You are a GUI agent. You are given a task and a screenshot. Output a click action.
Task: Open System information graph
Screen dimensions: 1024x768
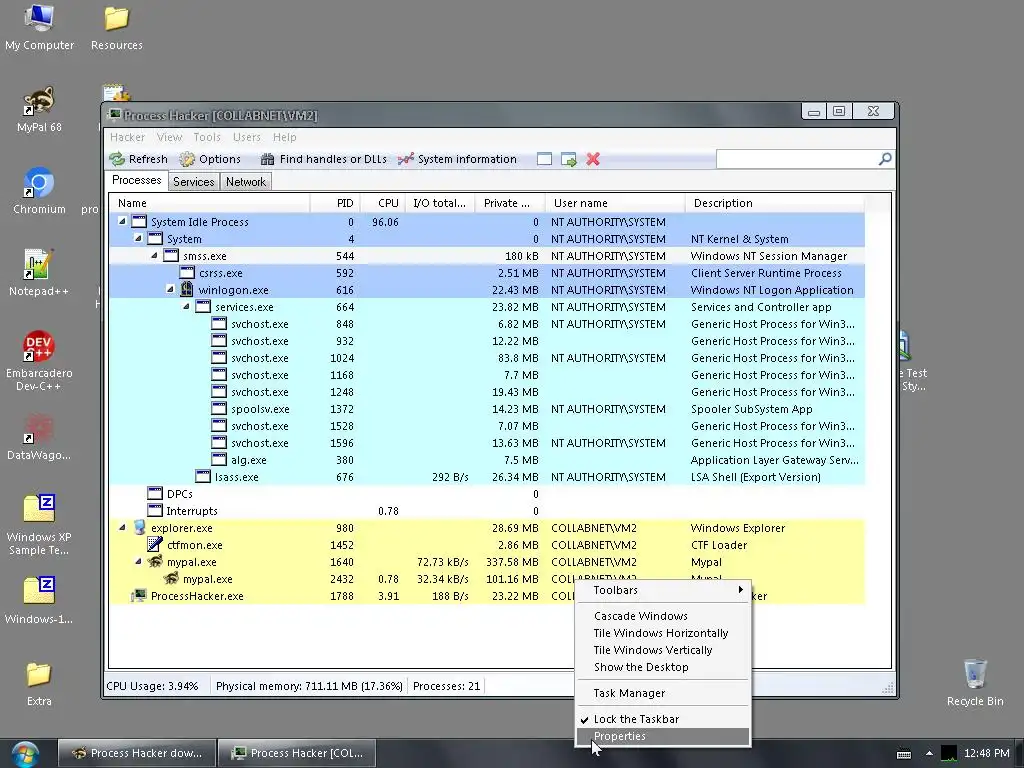click(457, 159)
